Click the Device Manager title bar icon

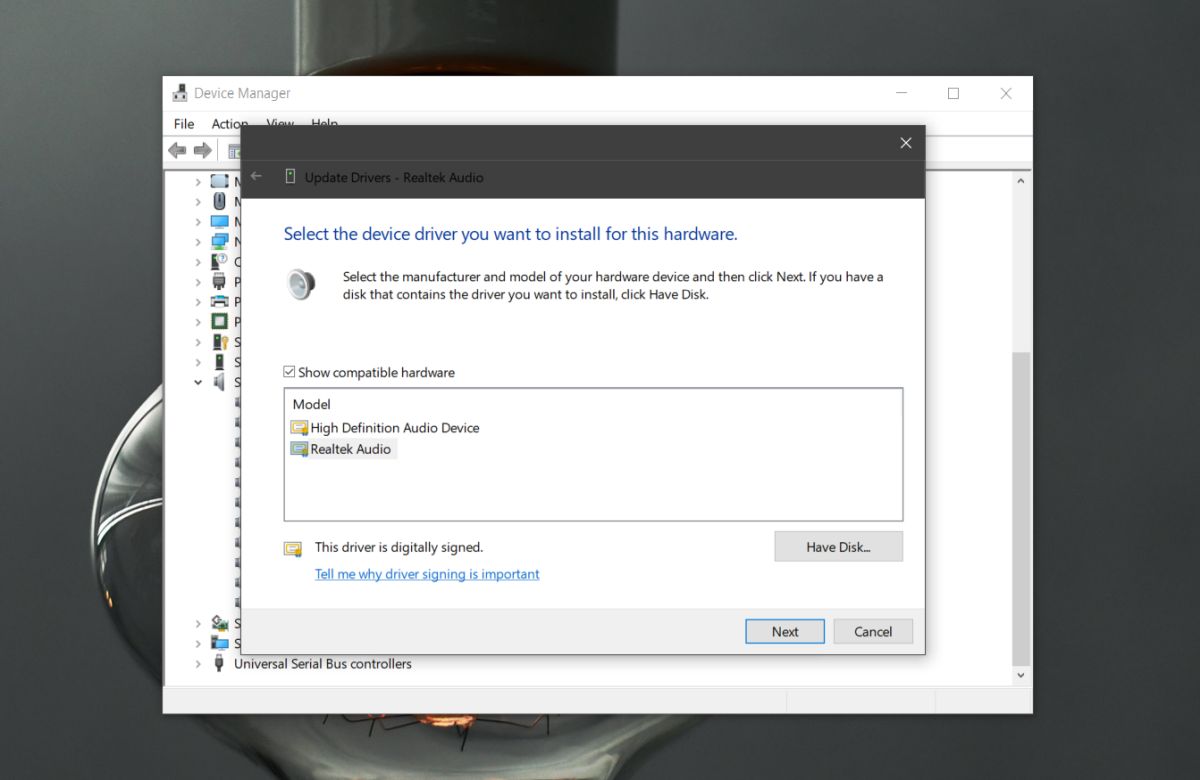(x=180, y=93)
